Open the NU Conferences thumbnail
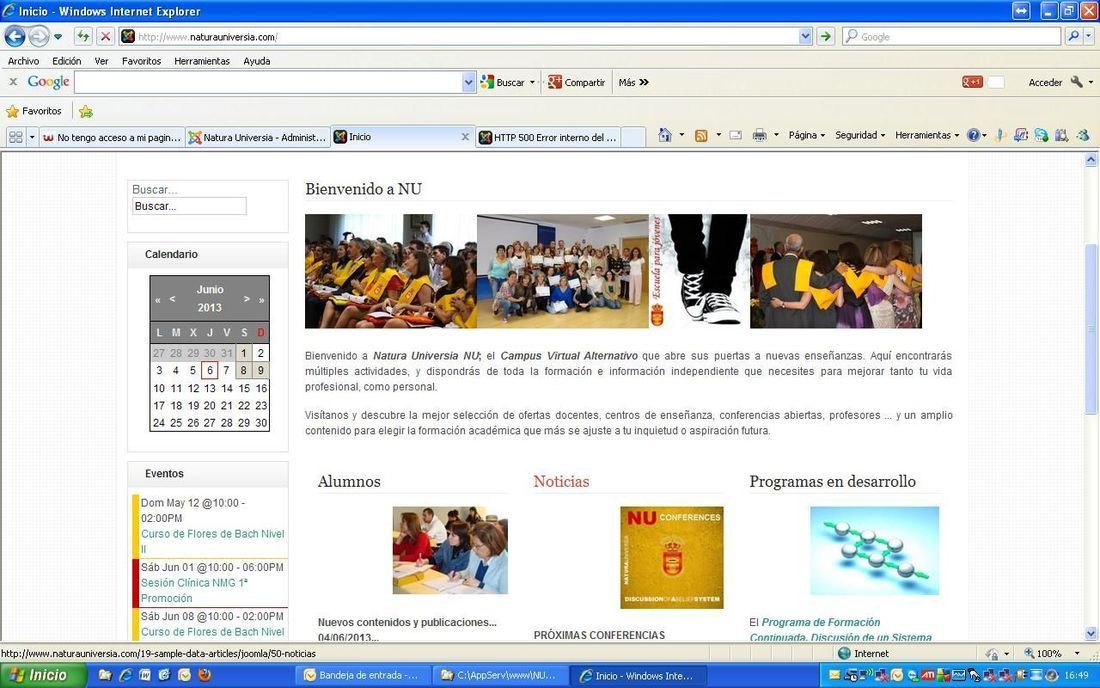The height and width of the screenshot is (688, 1100). tap(671, 558)
